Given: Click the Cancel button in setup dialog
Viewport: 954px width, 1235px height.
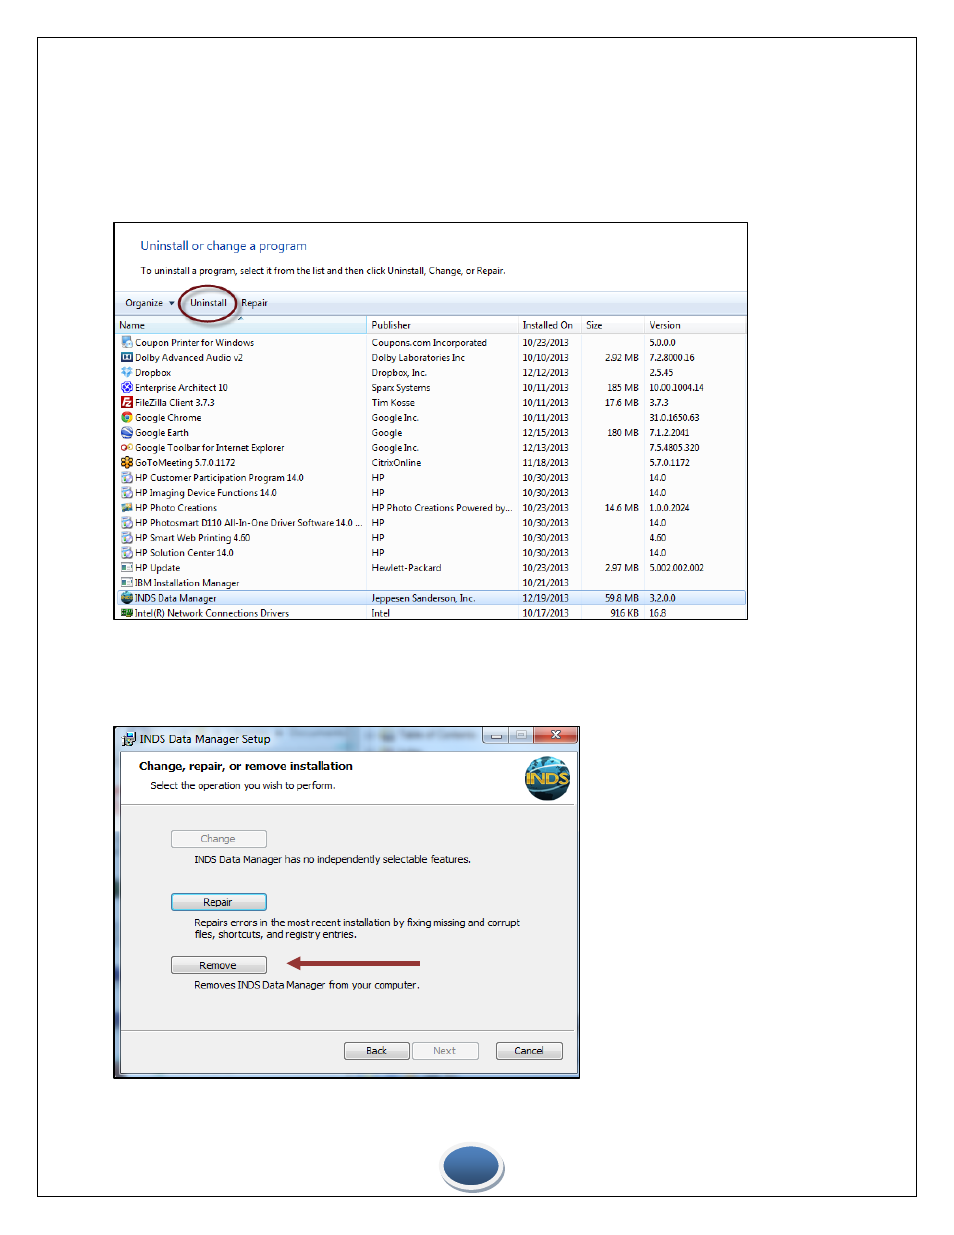Looking at the screenshot, I should [529, 1051].
